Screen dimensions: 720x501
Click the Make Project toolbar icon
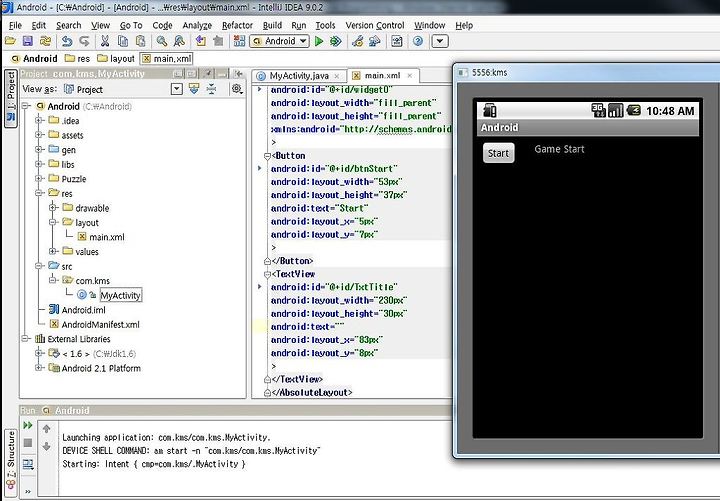pyautogui.click(x=239, y=41)
